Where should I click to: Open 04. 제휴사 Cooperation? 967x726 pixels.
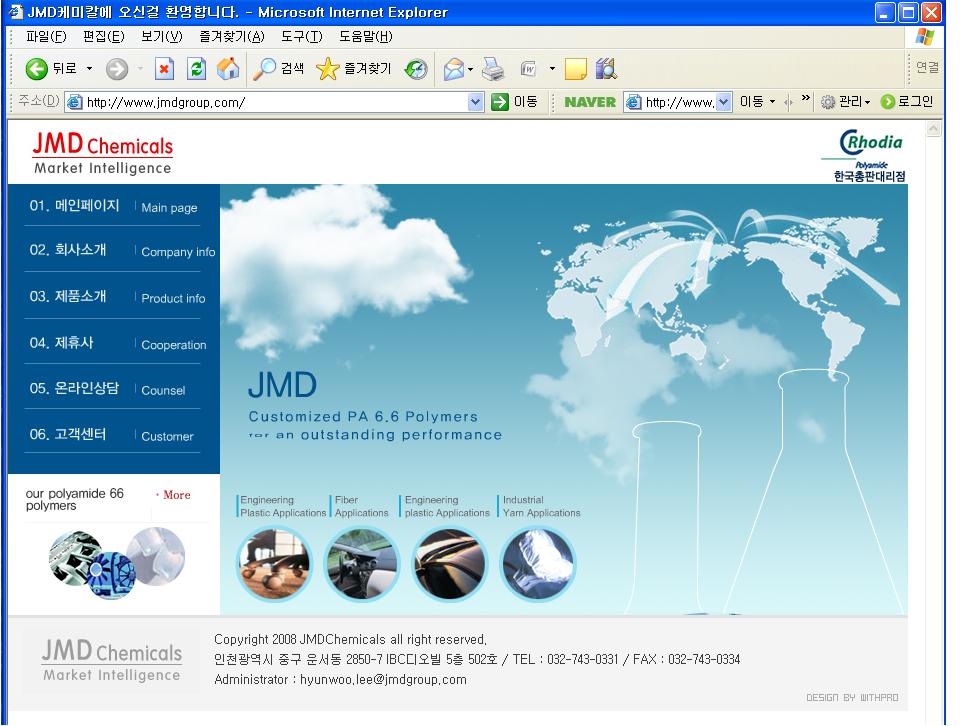tap(117, 343)
